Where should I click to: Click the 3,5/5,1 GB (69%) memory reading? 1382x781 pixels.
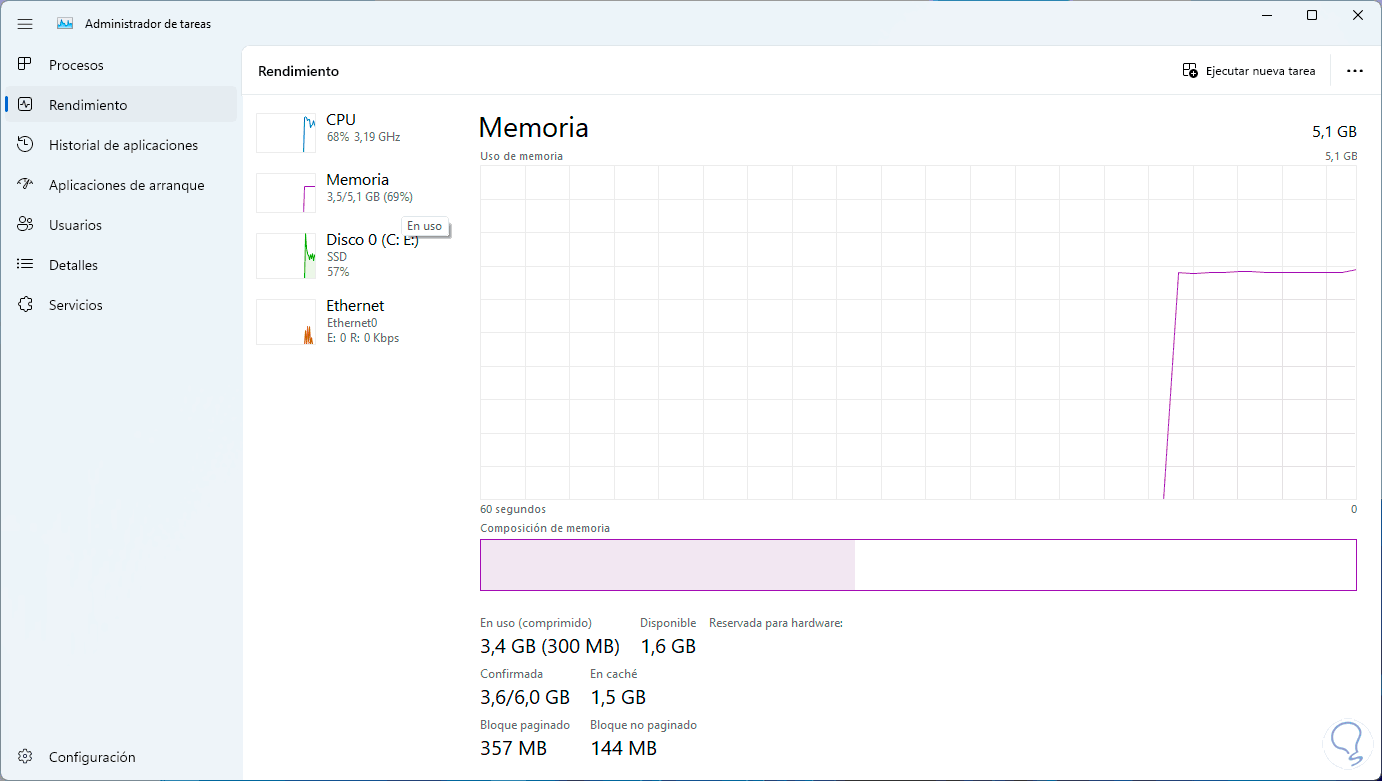tap(370, 197)
